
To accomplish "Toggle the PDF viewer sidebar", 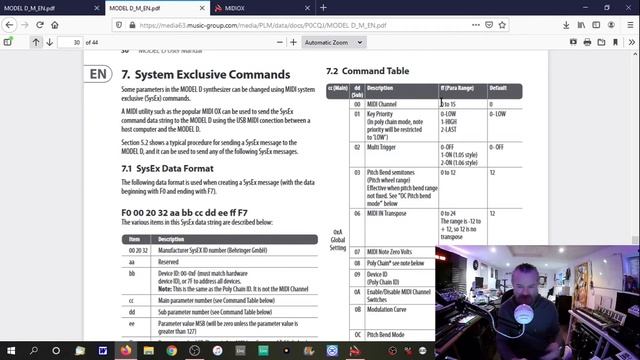I will coord(8,42).
